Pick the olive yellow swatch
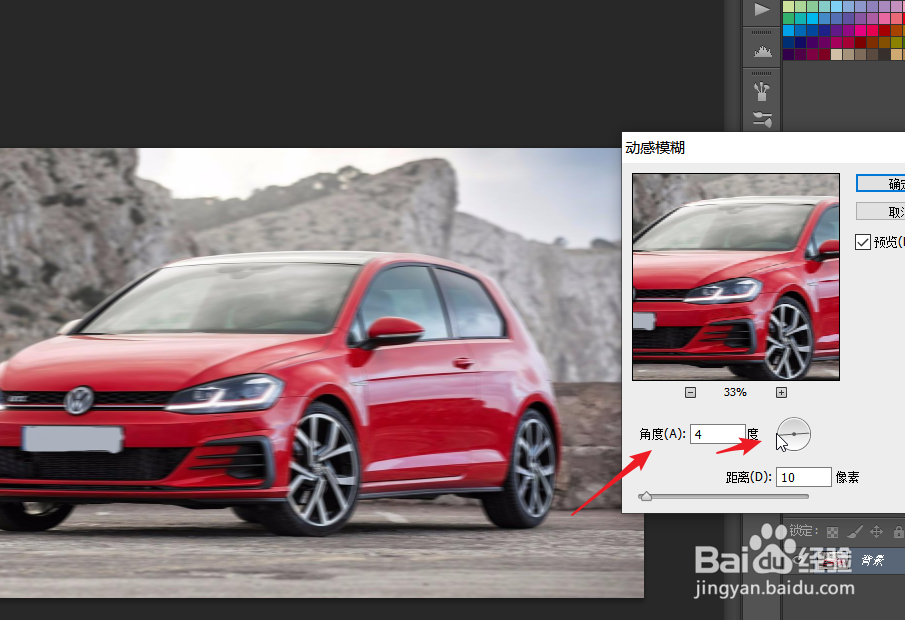The image size is (905, 620). (896, 42)
